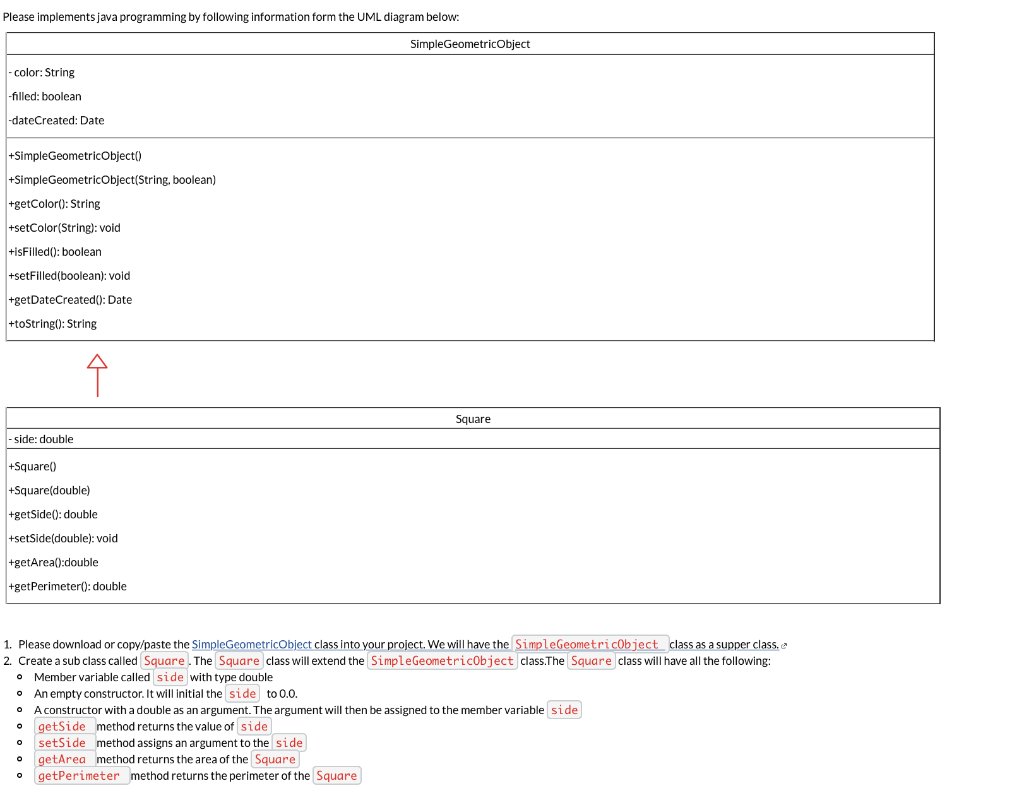Click the getDateCreated(): Date method row
The width and height of the screenshot is (1024, 793).
[x=70, y=299]
